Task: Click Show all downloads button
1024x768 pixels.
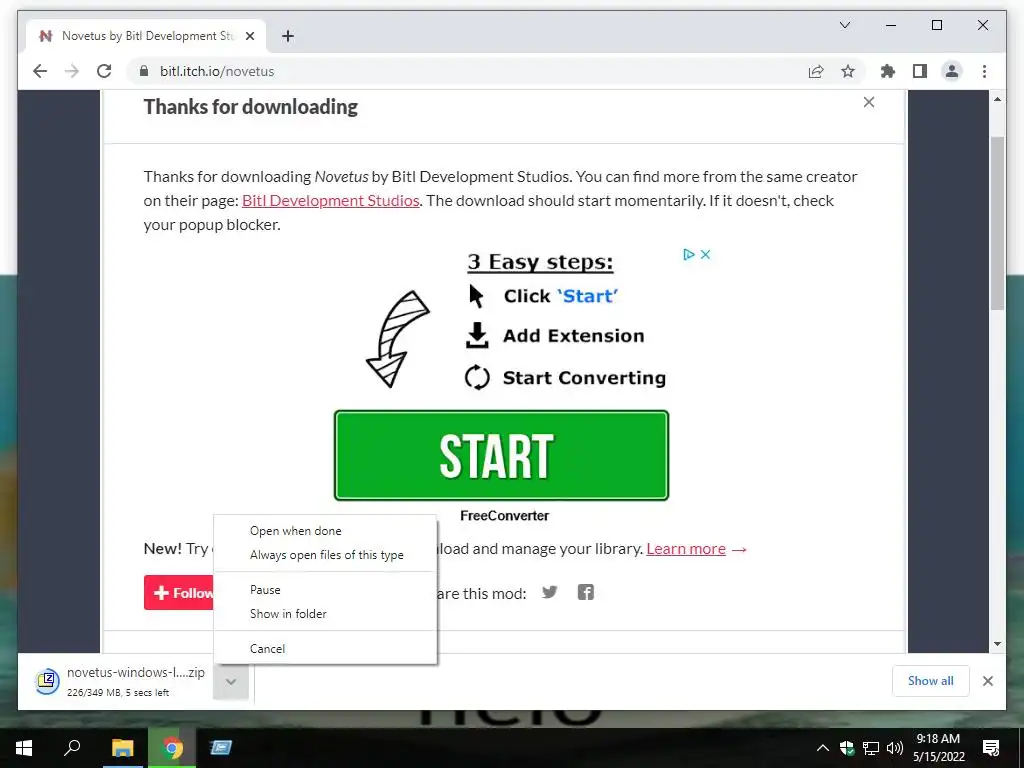Action: 931,681
